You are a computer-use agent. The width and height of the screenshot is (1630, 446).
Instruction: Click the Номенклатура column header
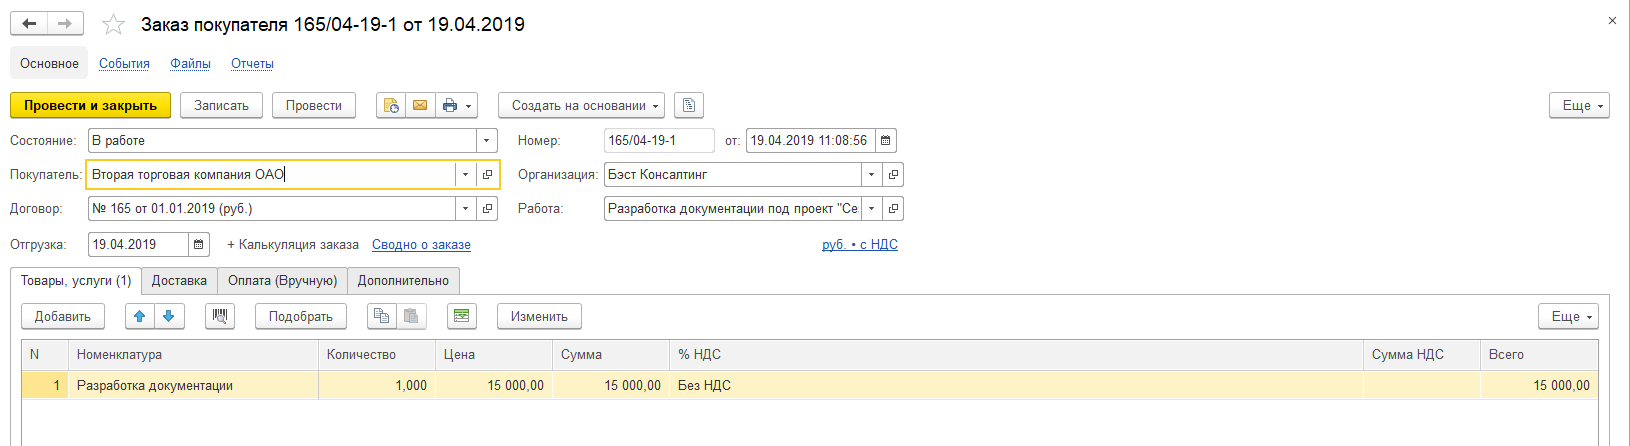(193, 355)
